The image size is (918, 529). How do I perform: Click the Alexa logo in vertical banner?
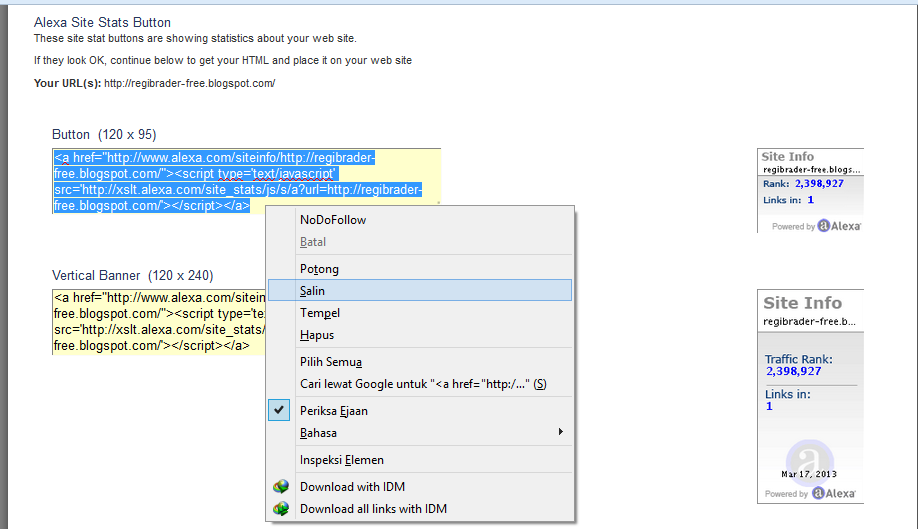834,493
